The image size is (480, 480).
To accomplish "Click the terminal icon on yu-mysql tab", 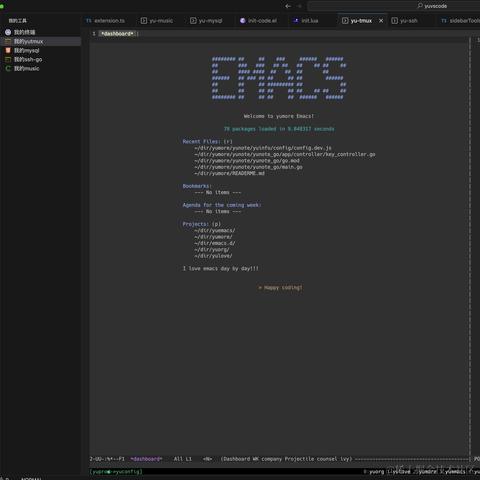I will point(193,21).
